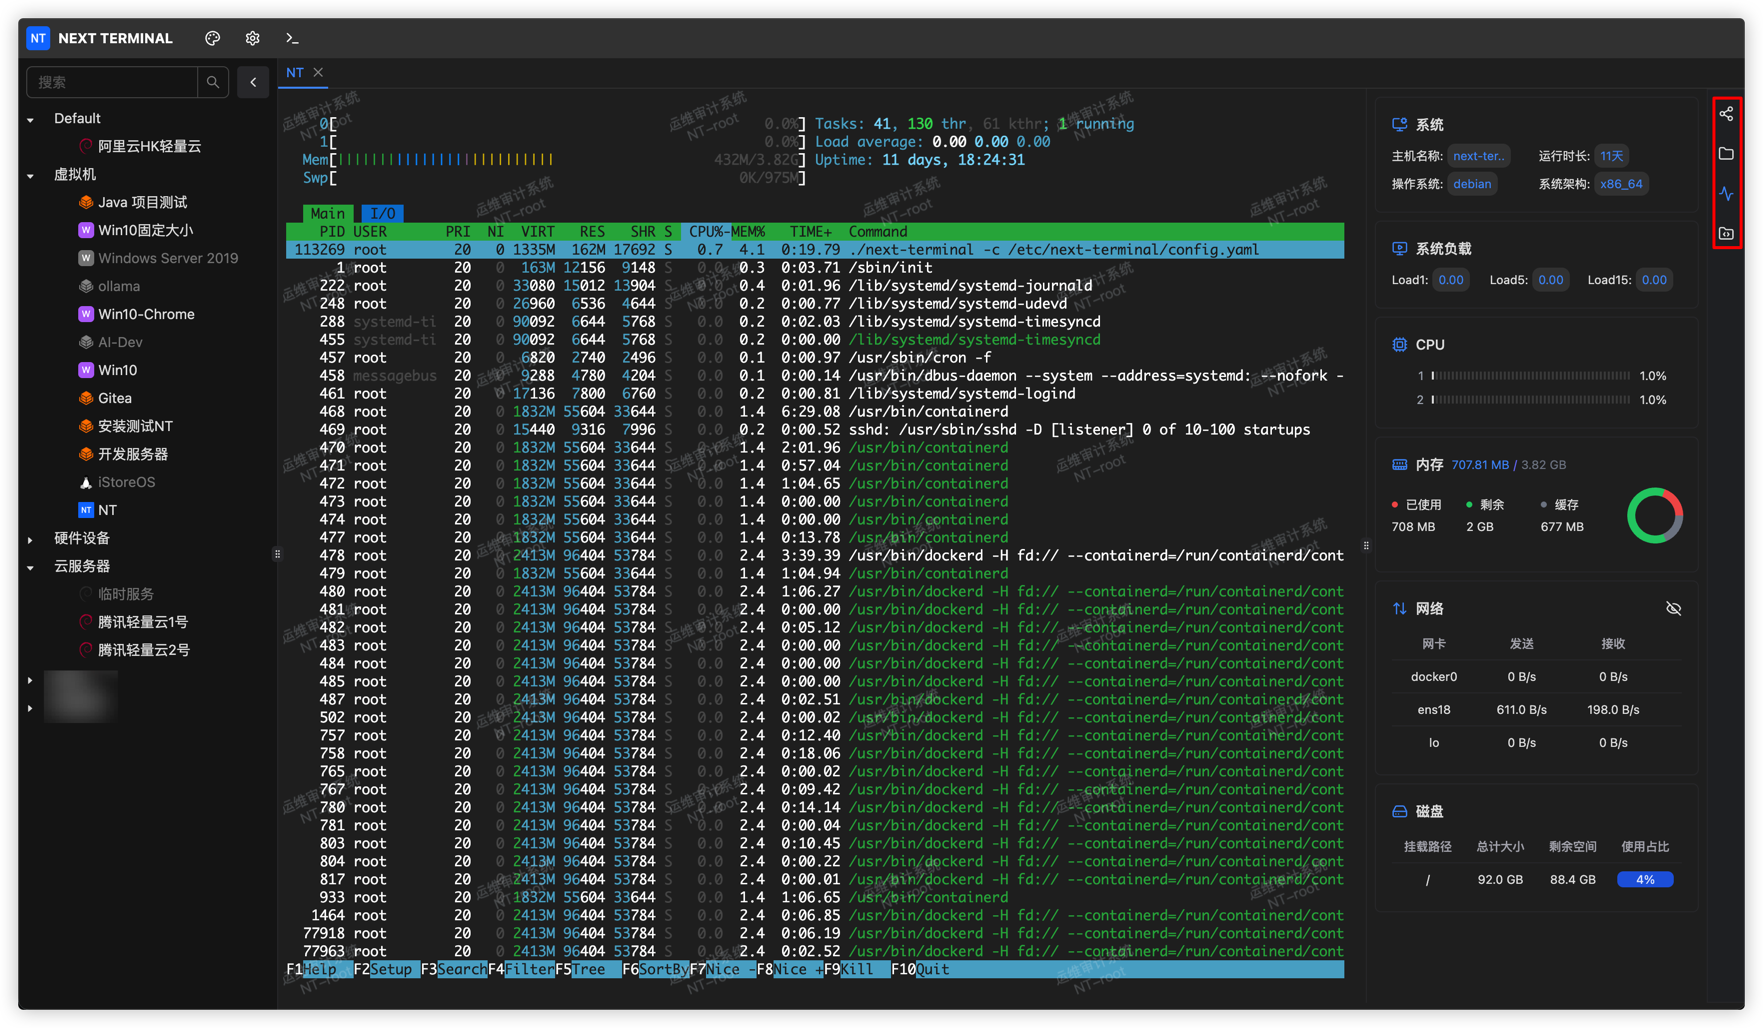Click F6 SortBy in htop footer
The width and height of the screenshot is (1763, 1028).
click(x=655, y=969)
